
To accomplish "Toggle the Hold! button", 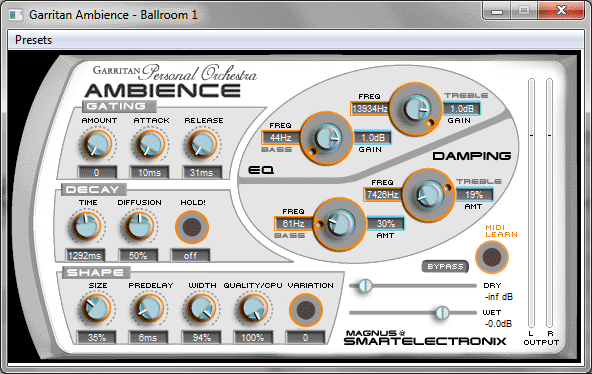I will click(x=192, y=227).
